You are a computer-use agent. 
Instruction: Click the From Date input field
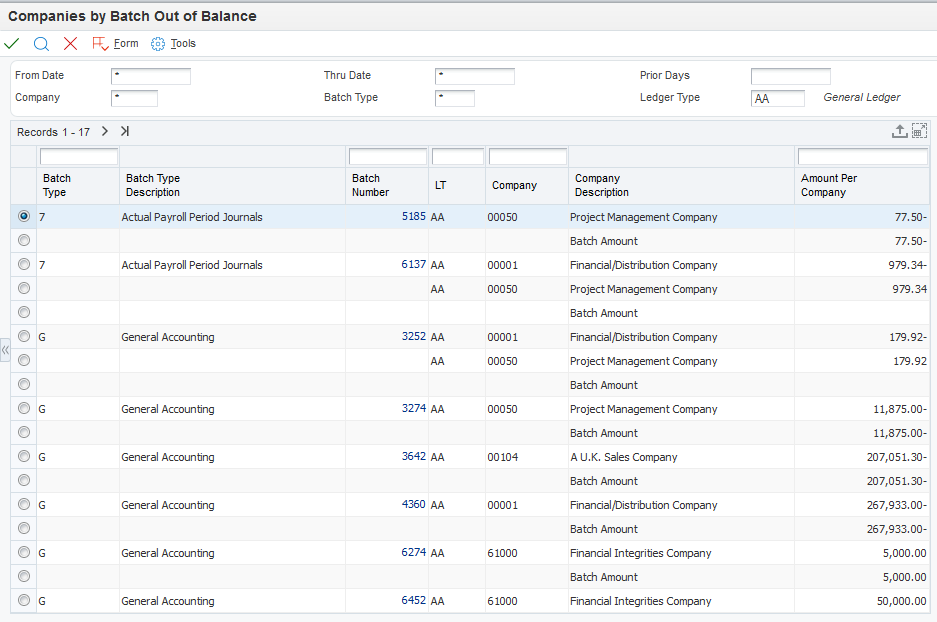tap(150, 76)
